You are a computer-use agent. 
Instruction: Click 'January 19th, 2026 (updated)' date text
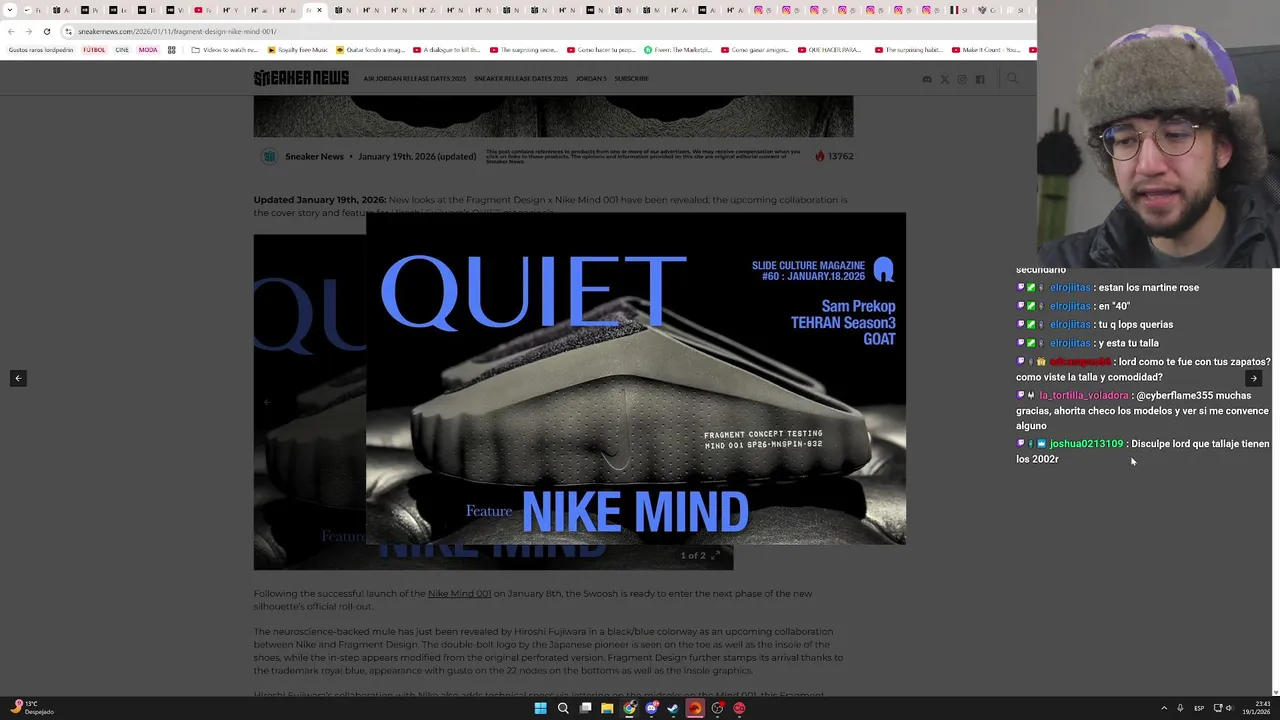pos(417,156)
